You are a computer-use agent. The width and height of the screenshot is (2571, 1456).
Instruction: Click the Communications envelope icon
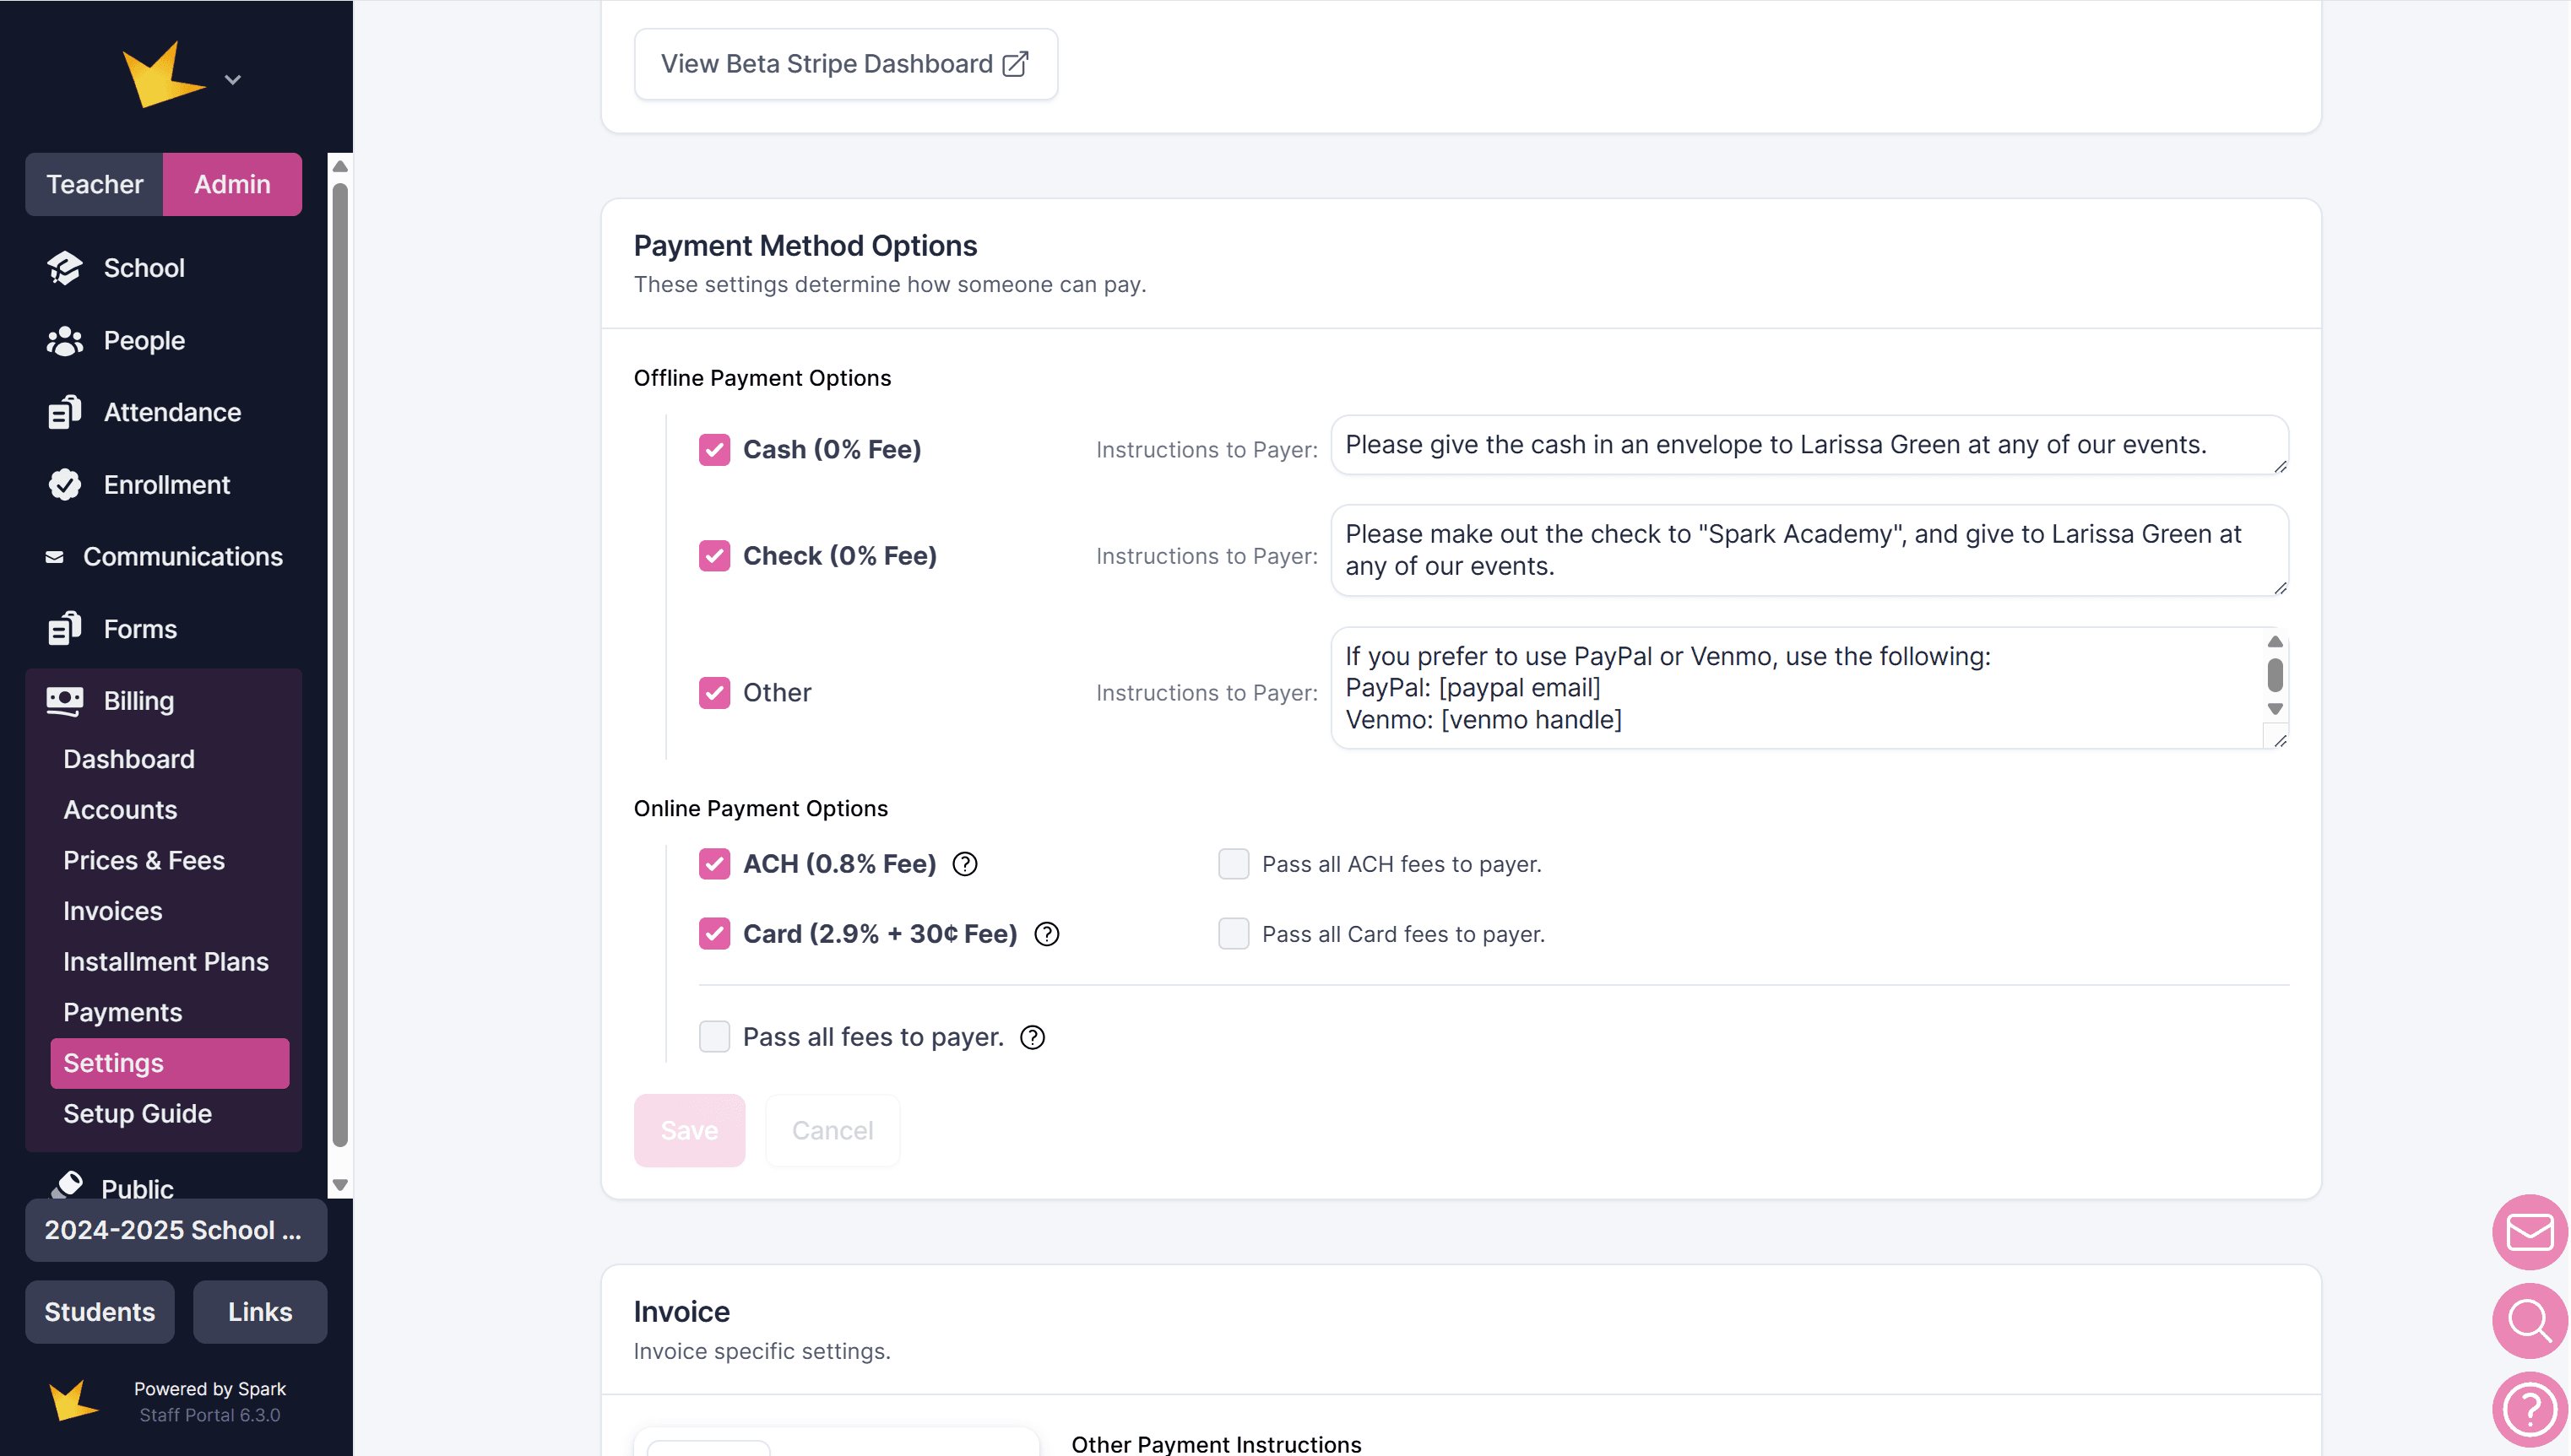(x=55, y=557)
